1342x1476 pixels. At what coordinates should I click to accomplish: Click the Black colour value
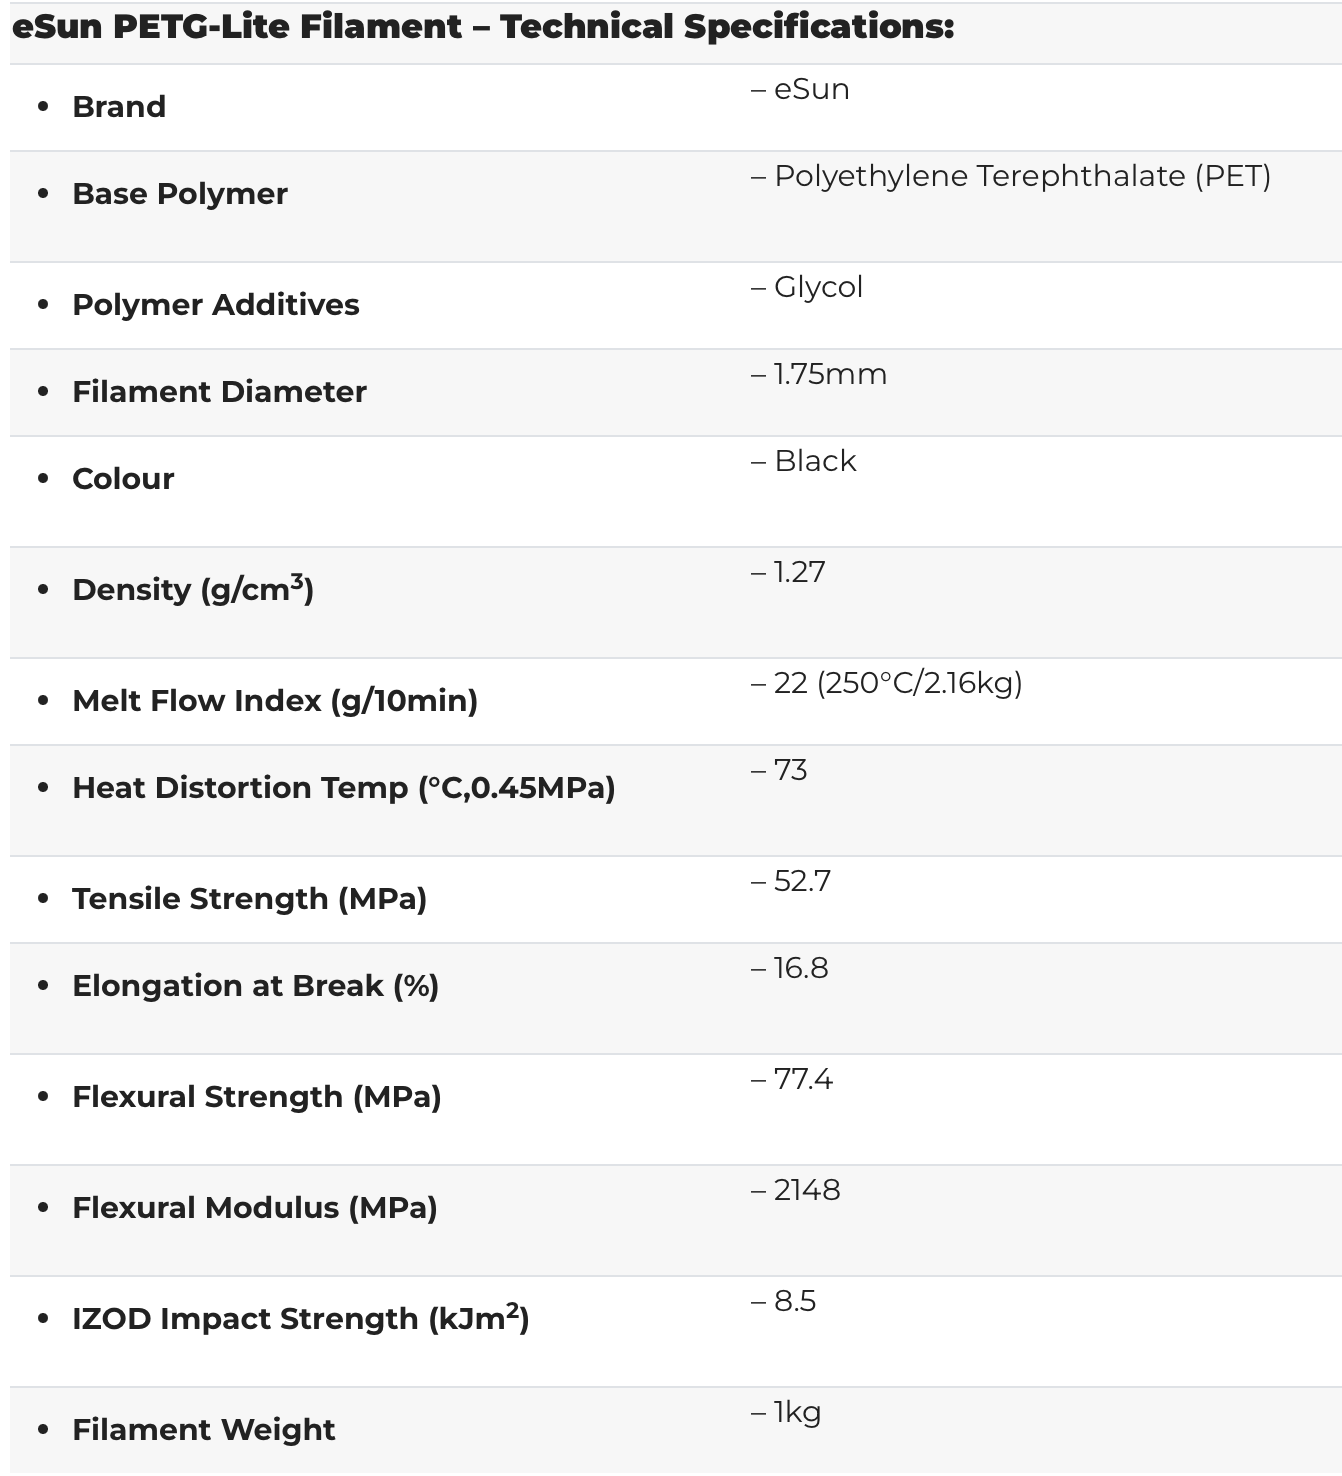(x=803, y=461)
